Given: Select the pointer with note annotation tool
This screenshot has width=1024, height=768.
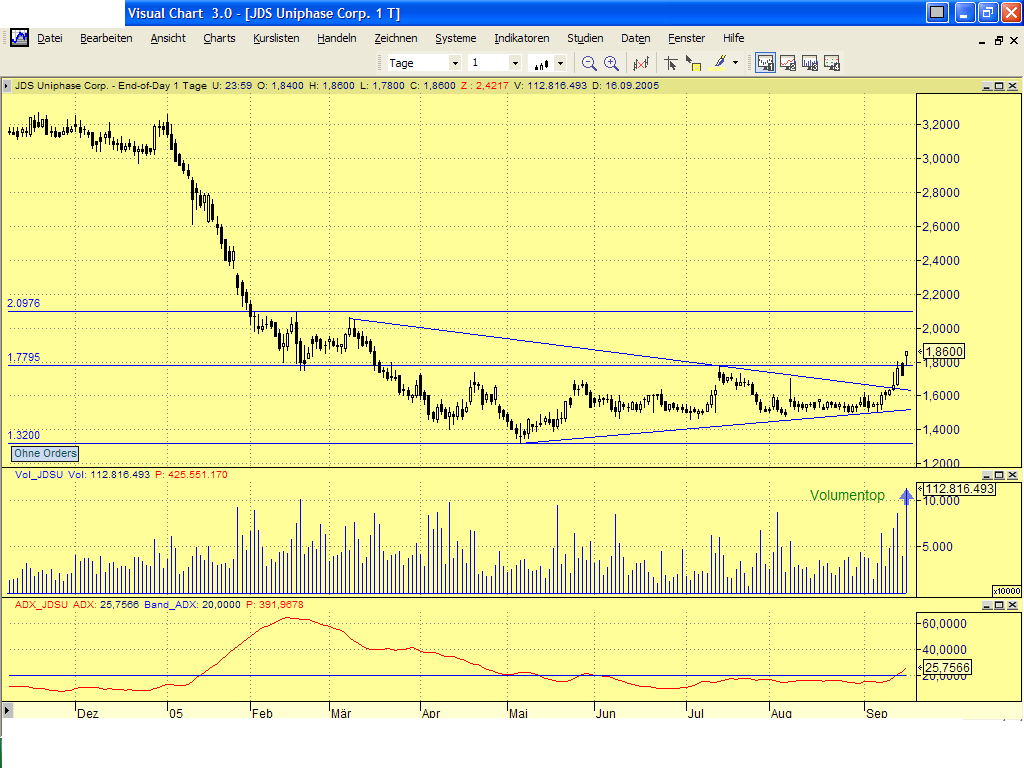Looking at the screenshot, I should [694, 62].
